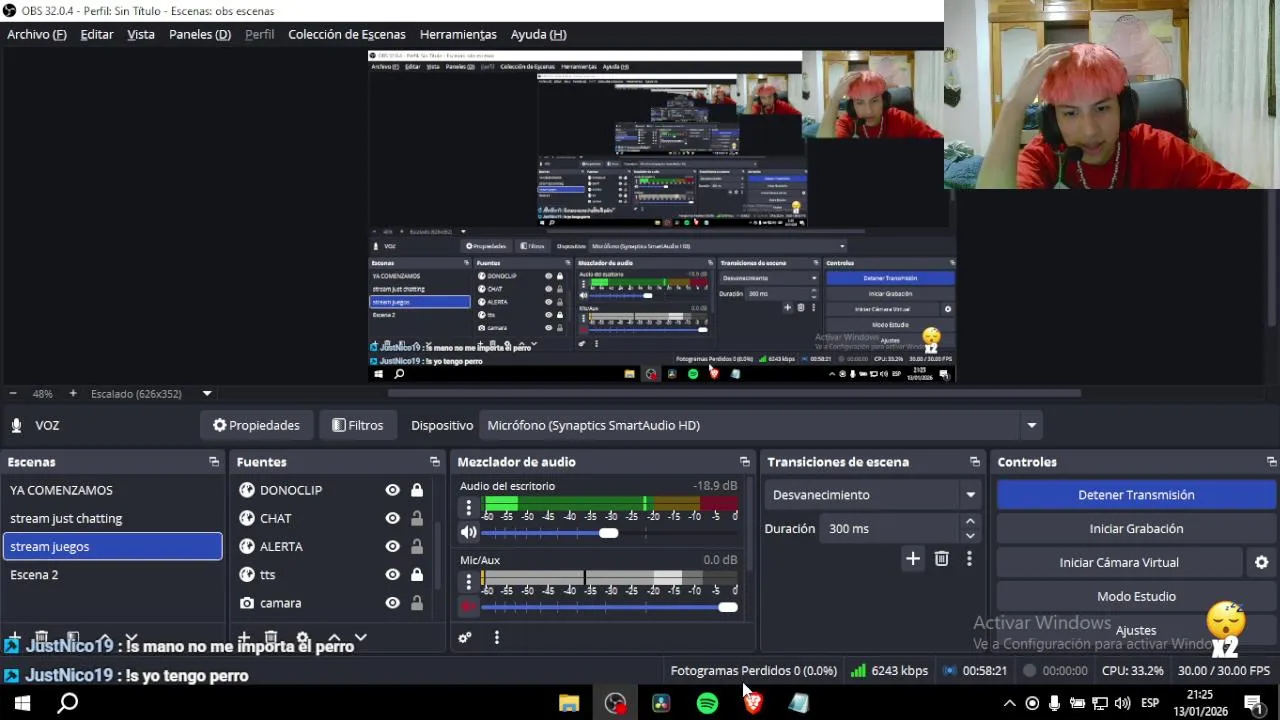
Task: Open Filtros for the VOZ source
Action: point(358,425)
